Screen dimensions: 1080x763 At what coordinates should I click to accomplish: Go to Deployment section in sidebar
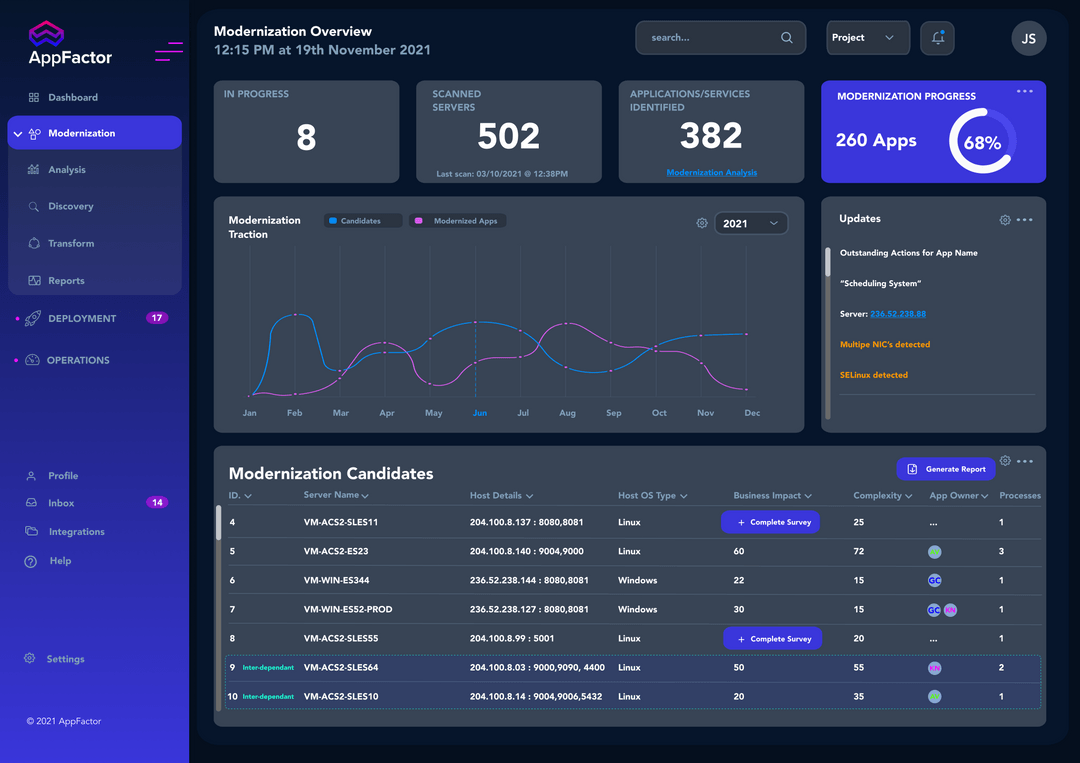82,319
